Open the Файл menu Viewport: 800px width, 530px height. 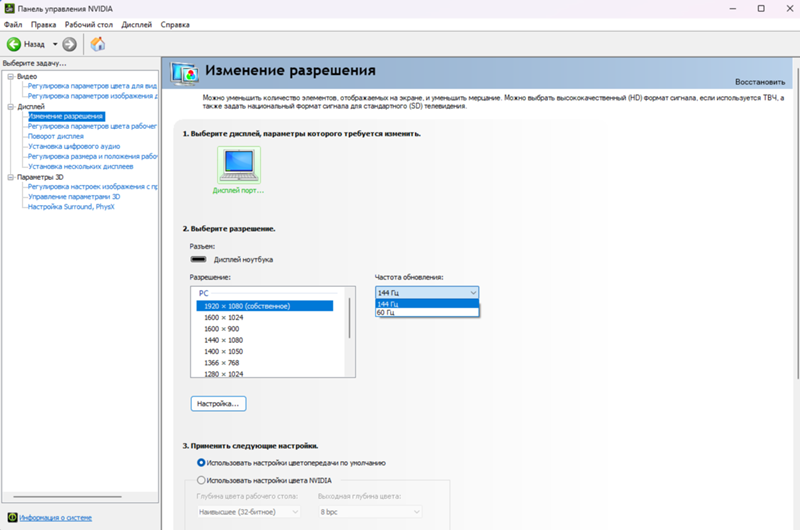tap(13, 24)
